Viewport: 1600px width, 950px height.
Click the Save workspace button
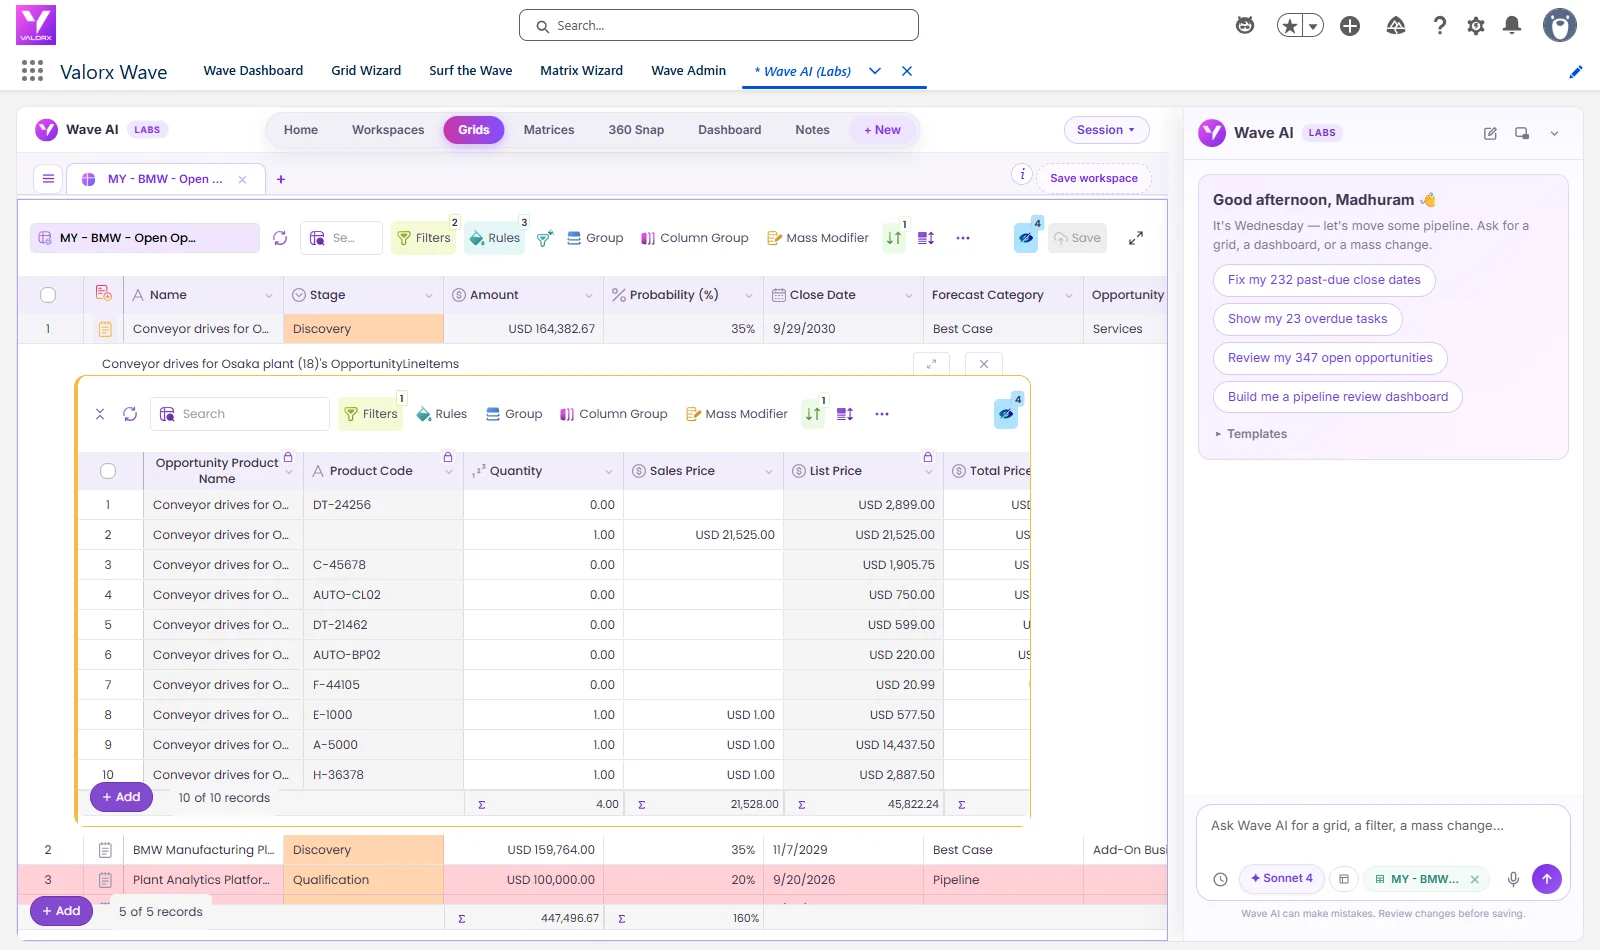[x=1094, y=178]
